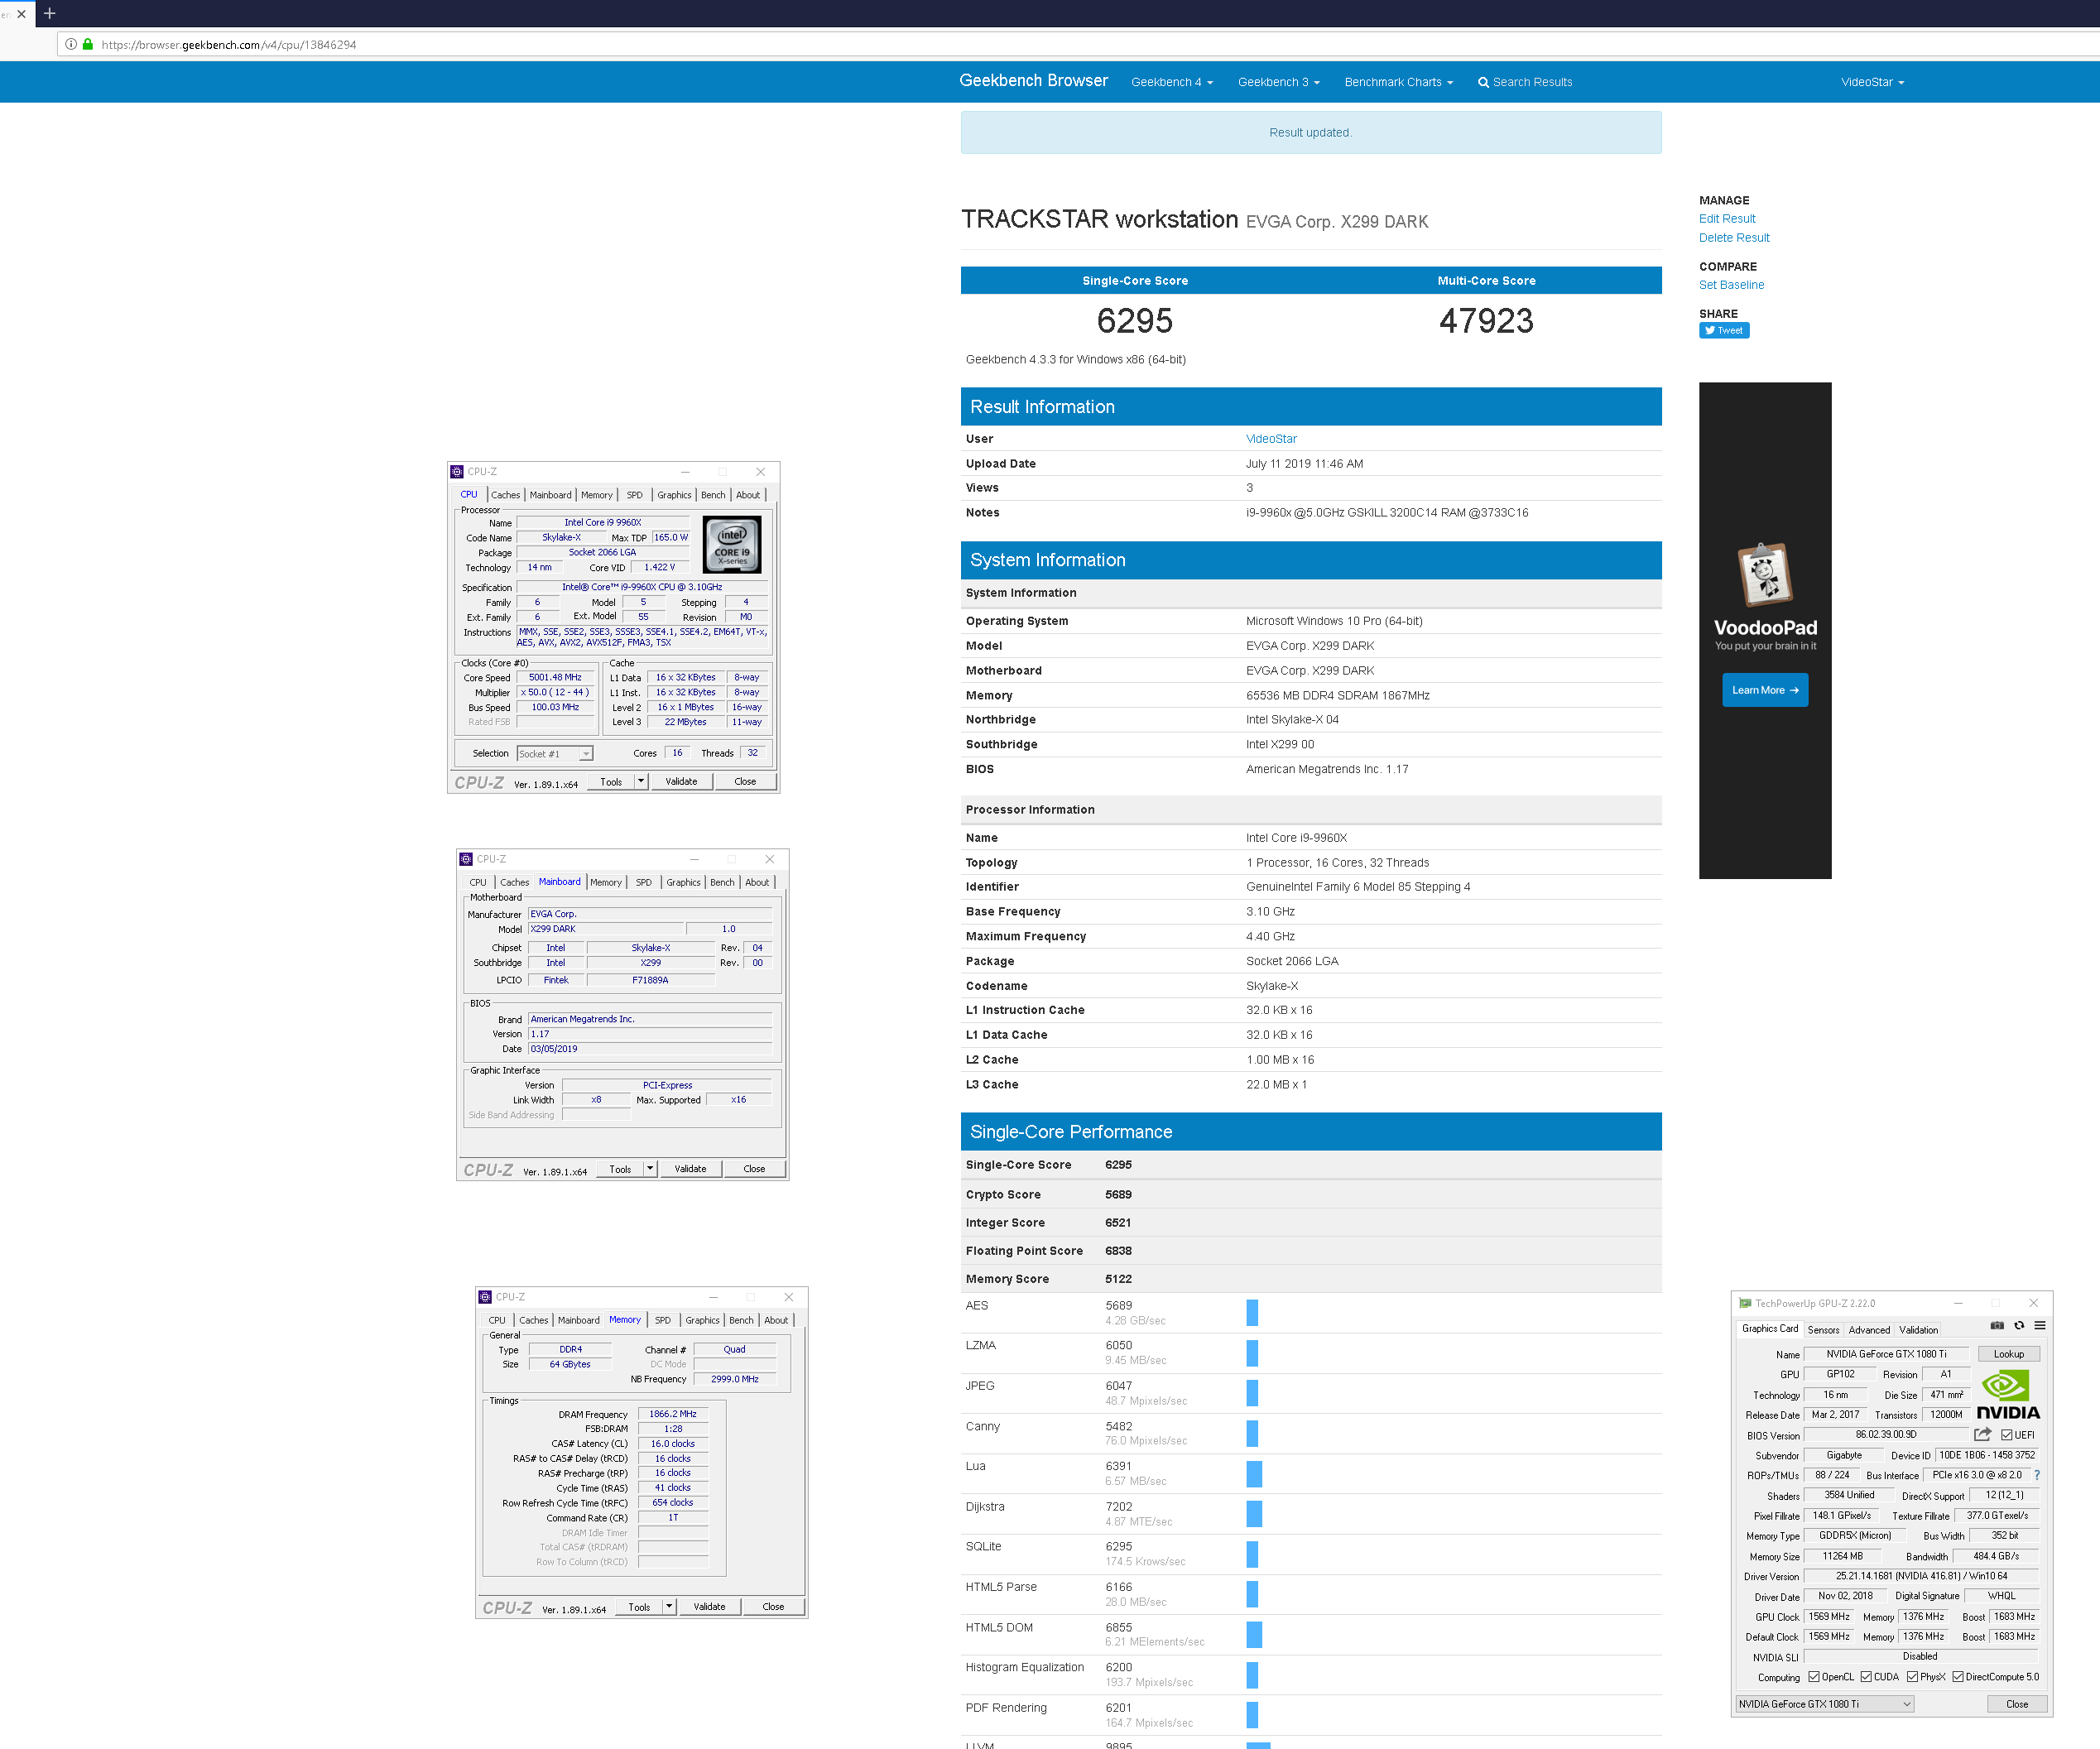2100x1749 pixels.
Task: Toggle the PhysX computing checkbox
Action: pyautogui.click(x=1912, y=1677)
